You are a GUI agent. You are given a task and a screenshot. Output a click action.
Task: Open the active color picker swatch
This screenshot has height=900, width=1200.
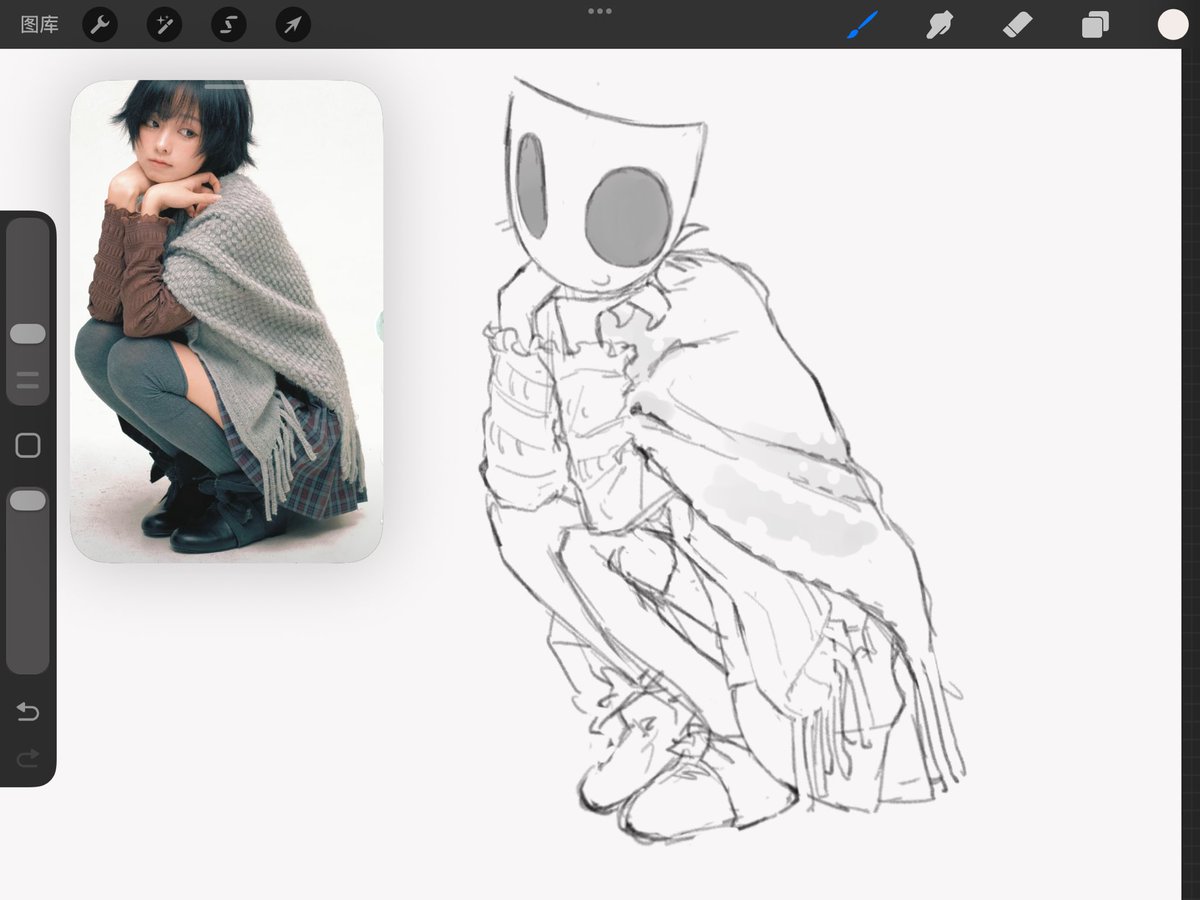pos(1173,25)
